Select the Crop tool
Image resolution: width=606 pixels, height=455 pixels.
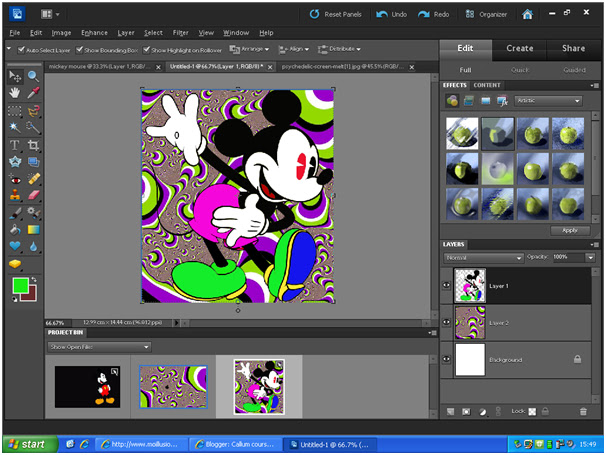tap(33, 145)
